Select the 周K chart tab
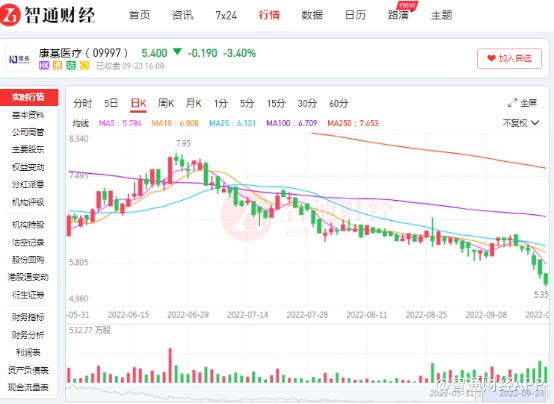 click(x=166, y=104)
